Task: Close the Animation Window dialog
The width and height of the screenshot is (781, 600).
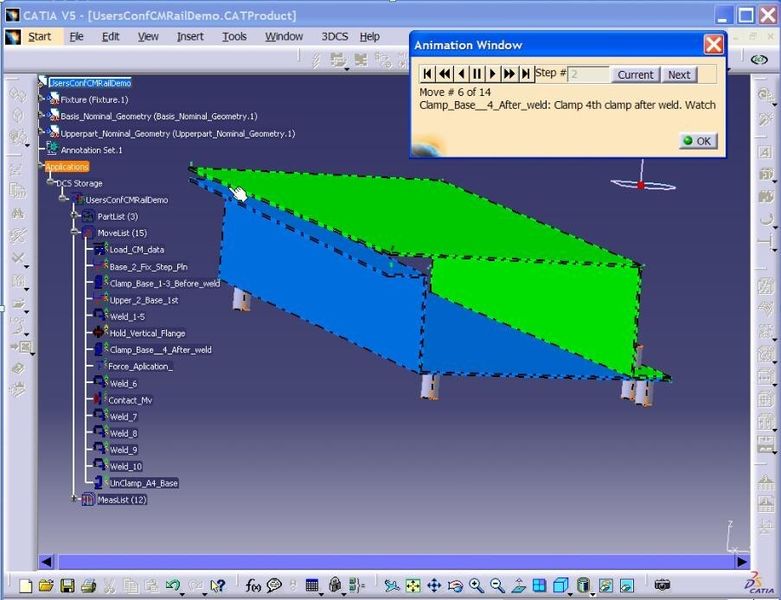Action: tap(713, 45)
